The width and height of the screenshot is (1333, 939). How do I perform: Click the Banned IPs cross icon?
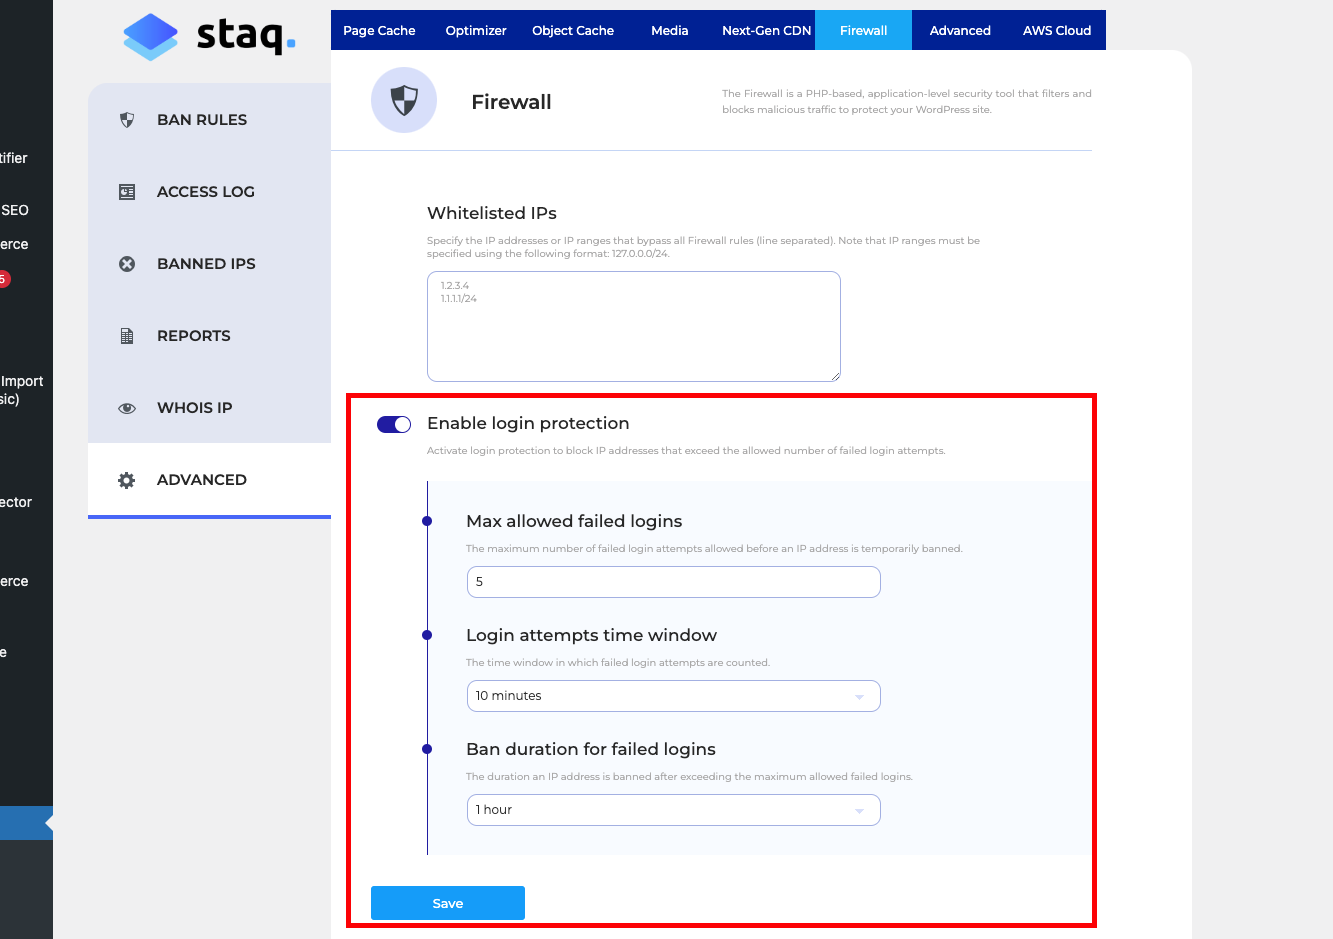127,264
